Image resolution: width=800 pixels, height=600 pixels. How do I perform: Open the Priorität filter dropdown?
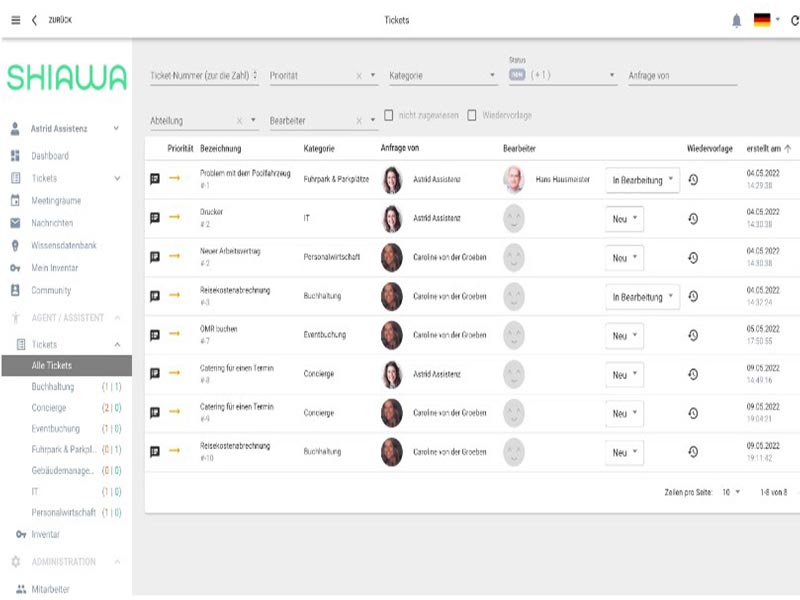[373, 75]
